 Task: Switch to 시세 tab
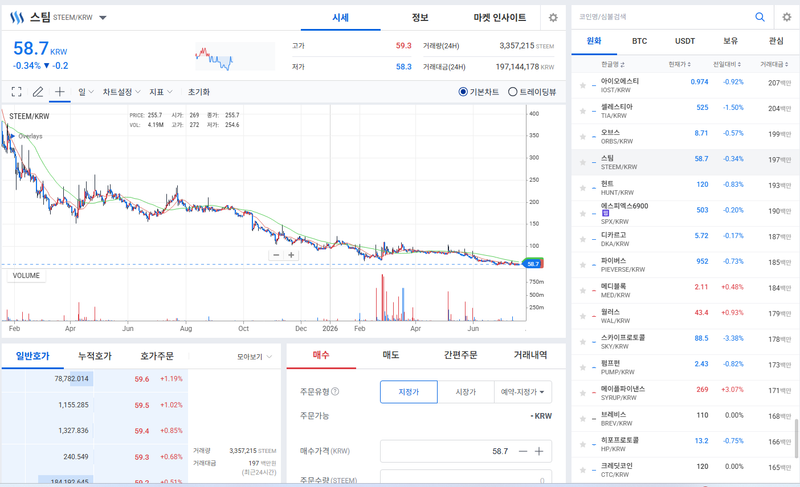coord(340,18)
